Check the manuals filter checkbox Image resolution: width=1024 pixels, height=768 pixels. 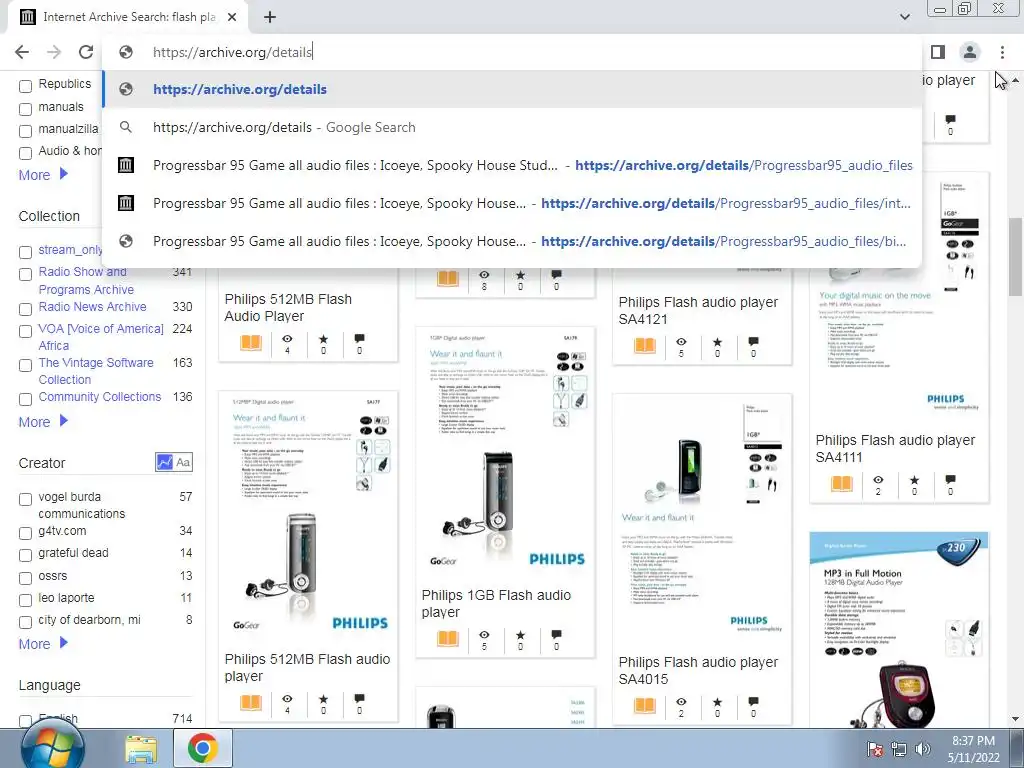tap(25, 109)
